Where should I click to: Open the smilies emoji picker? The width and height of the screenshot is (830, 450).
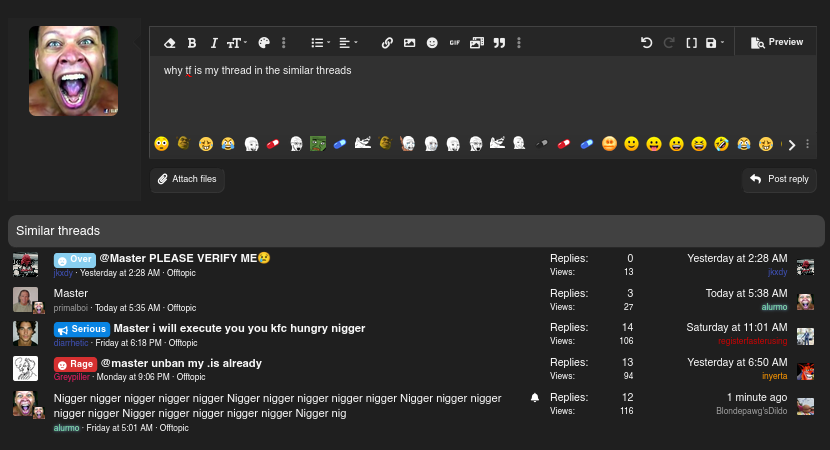click(x=432, y=43)
